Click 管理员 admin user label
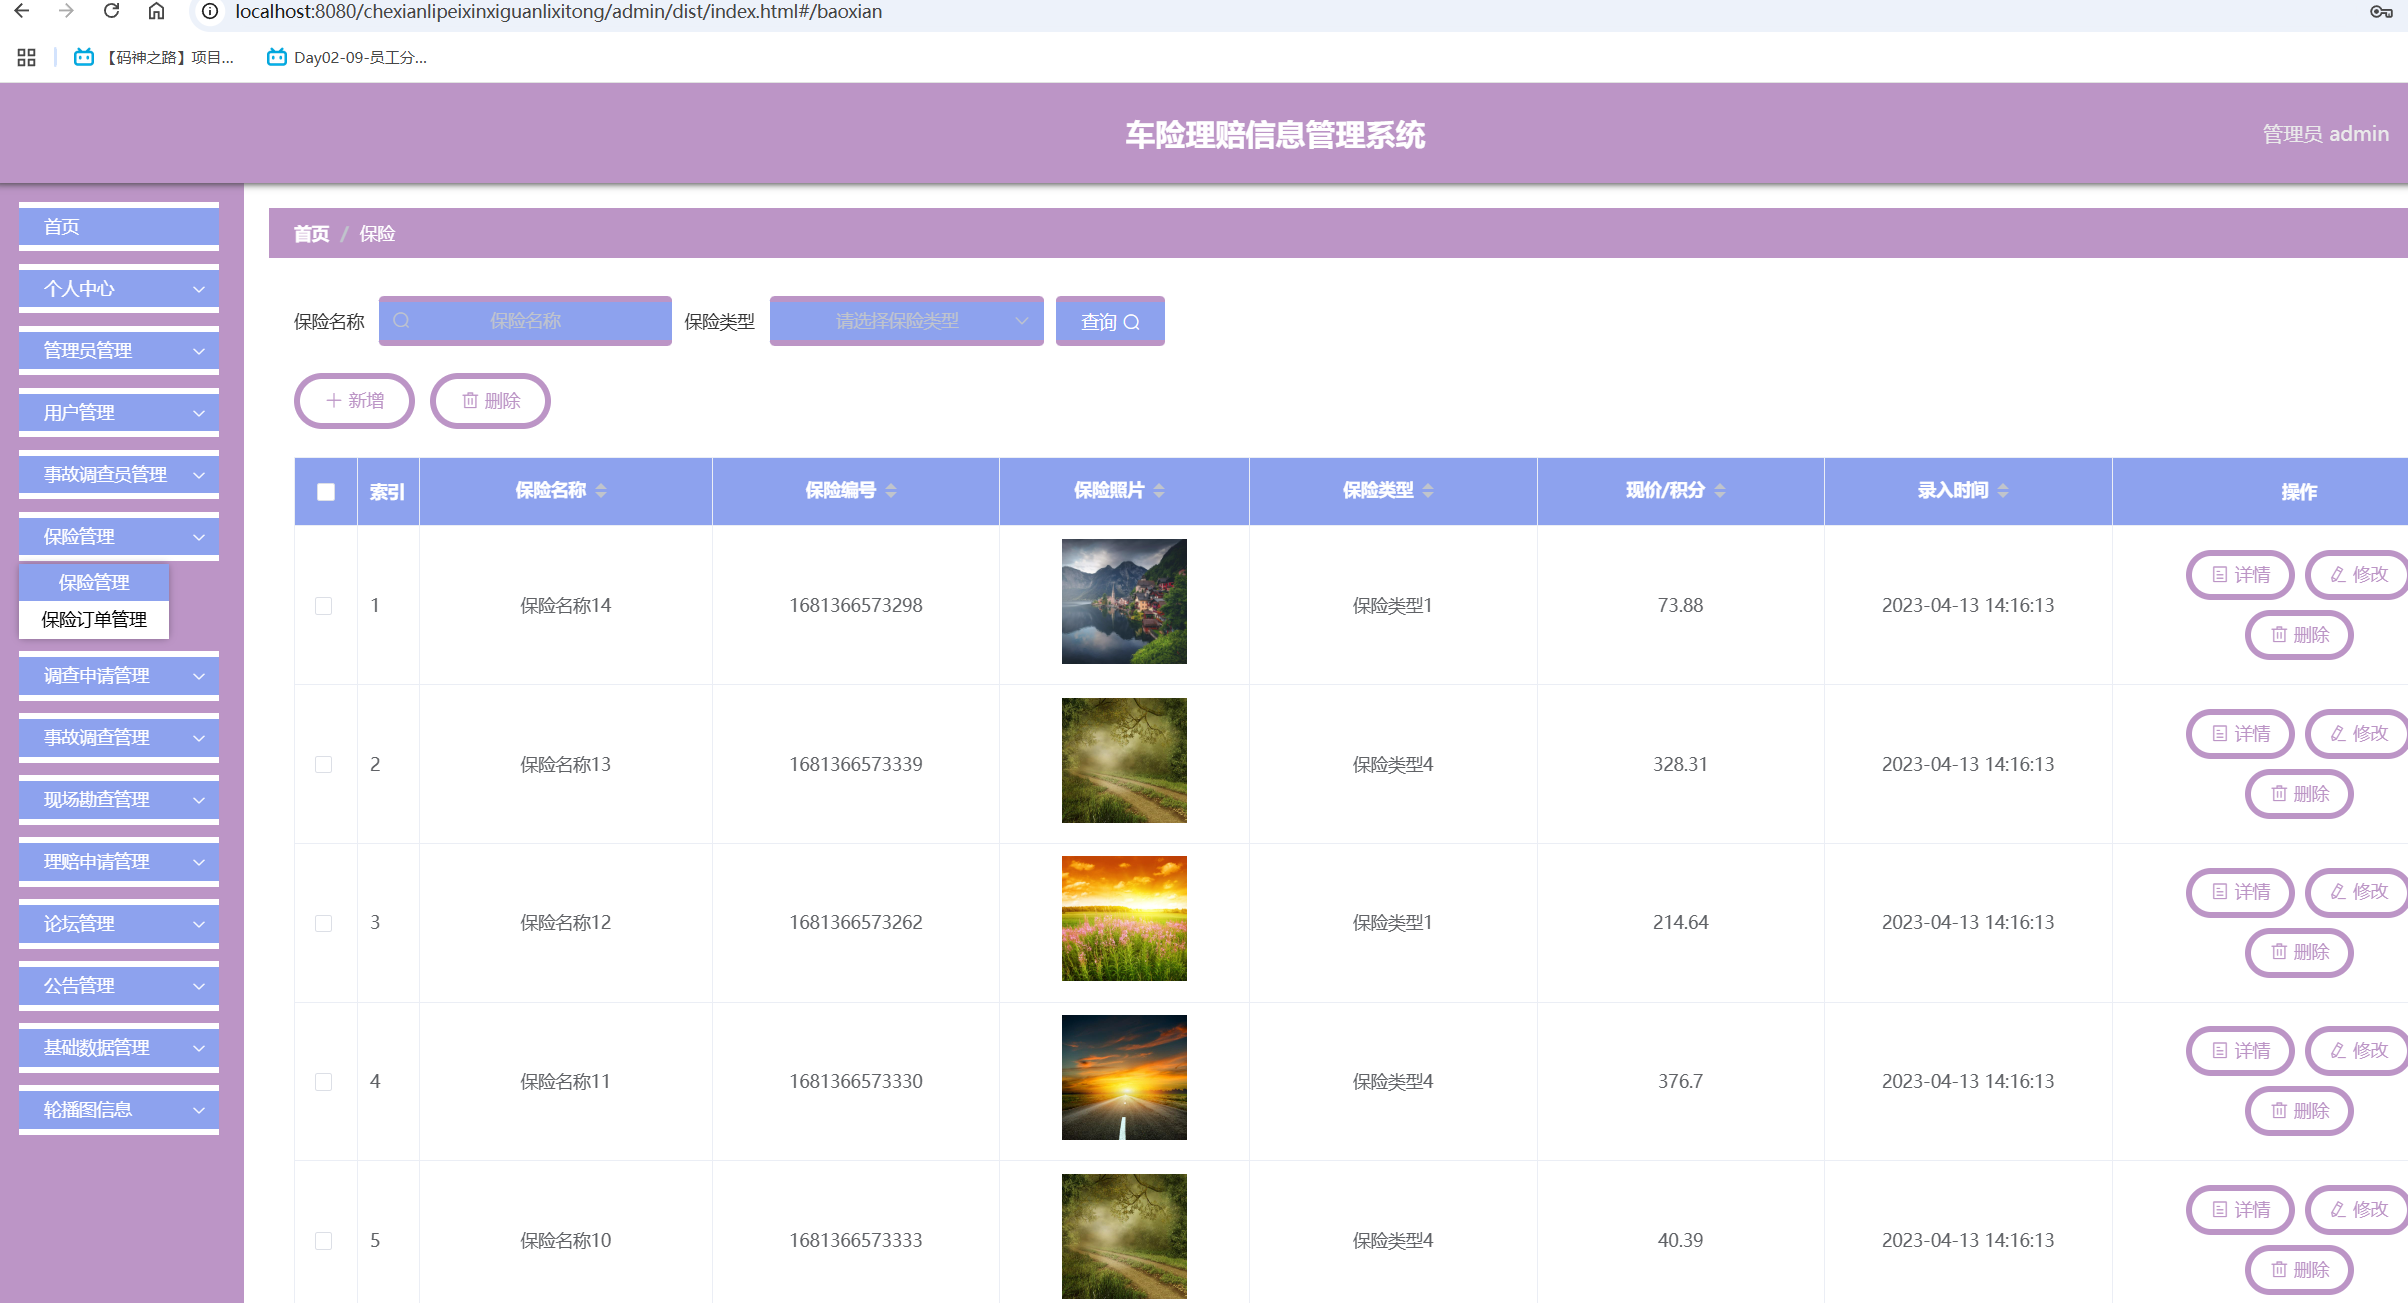This screenshot has height=1303, width=2408. coord(2325,134)
